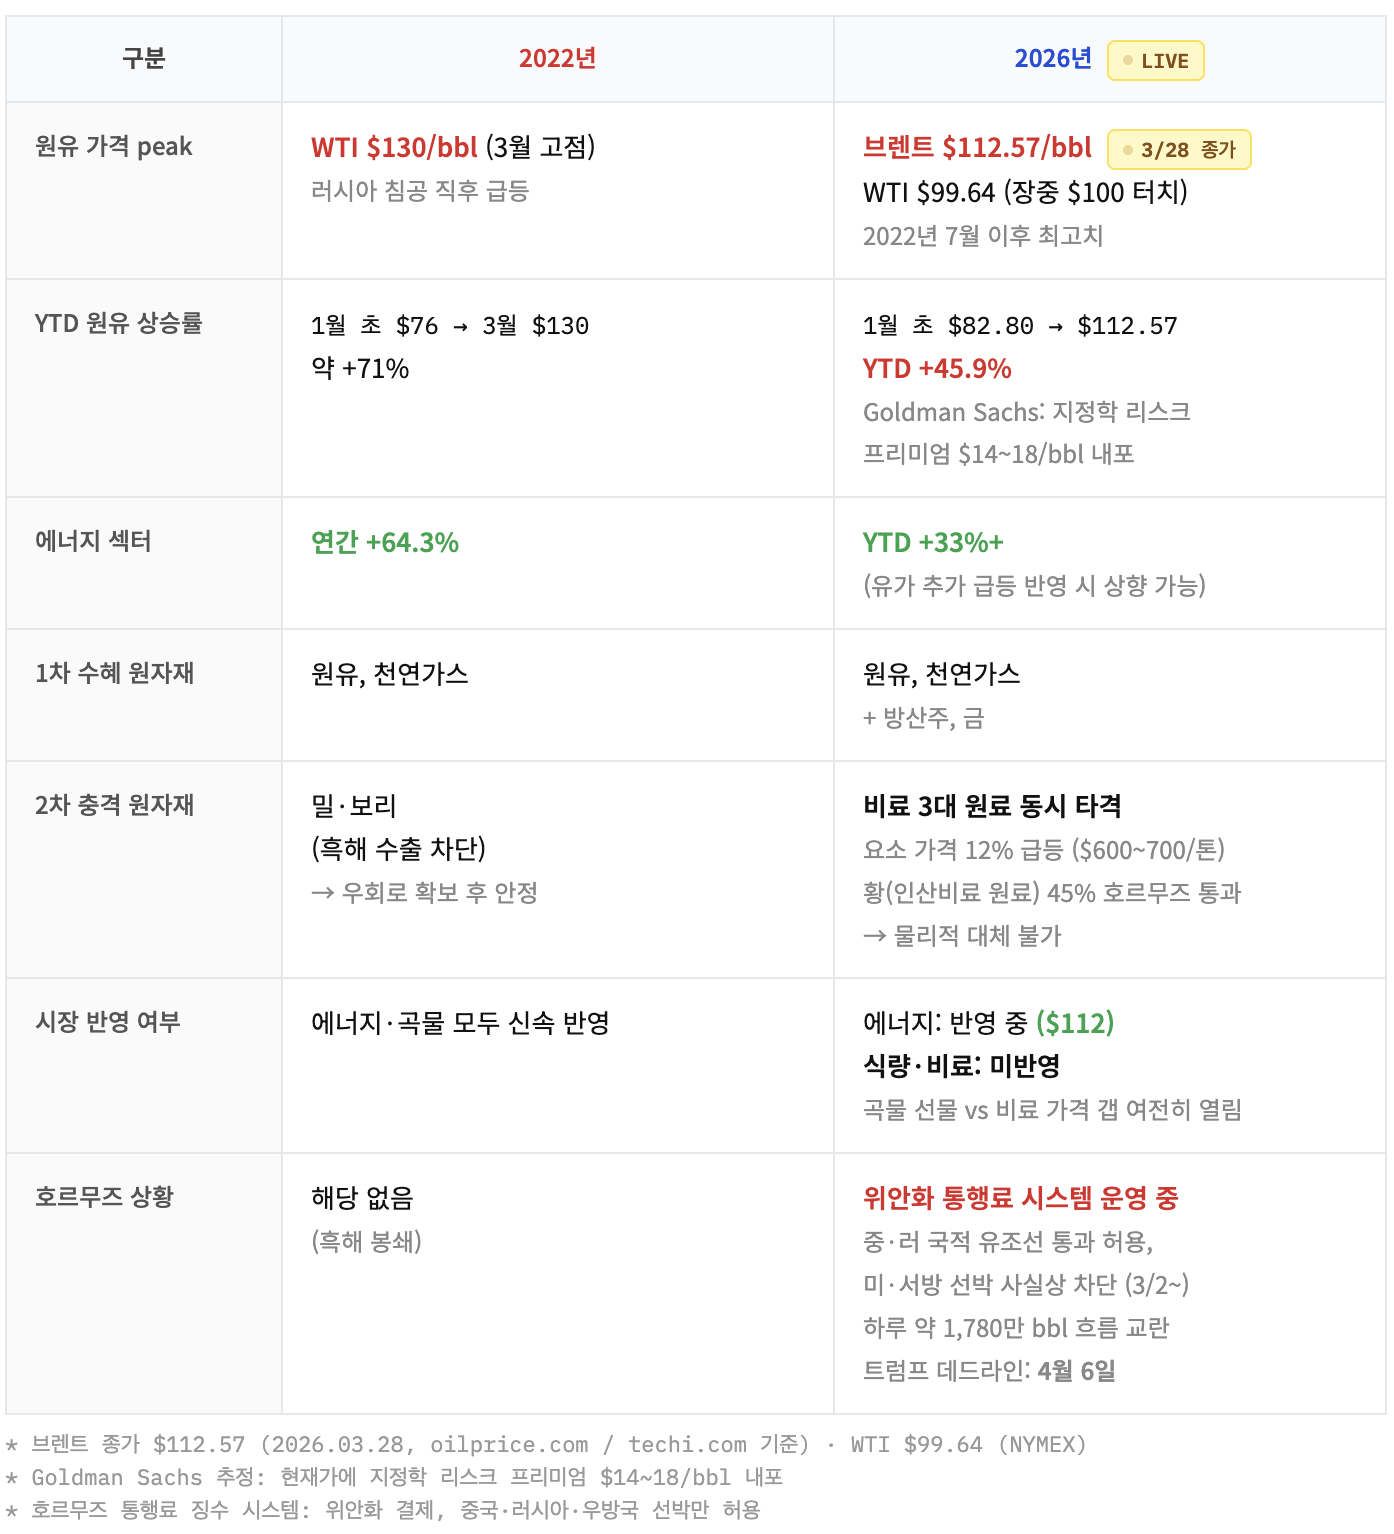The width and height of the screenshot is (1394, 1534).
Task: Click the 원유 가격 peak row label
Action: click(113, 147)
